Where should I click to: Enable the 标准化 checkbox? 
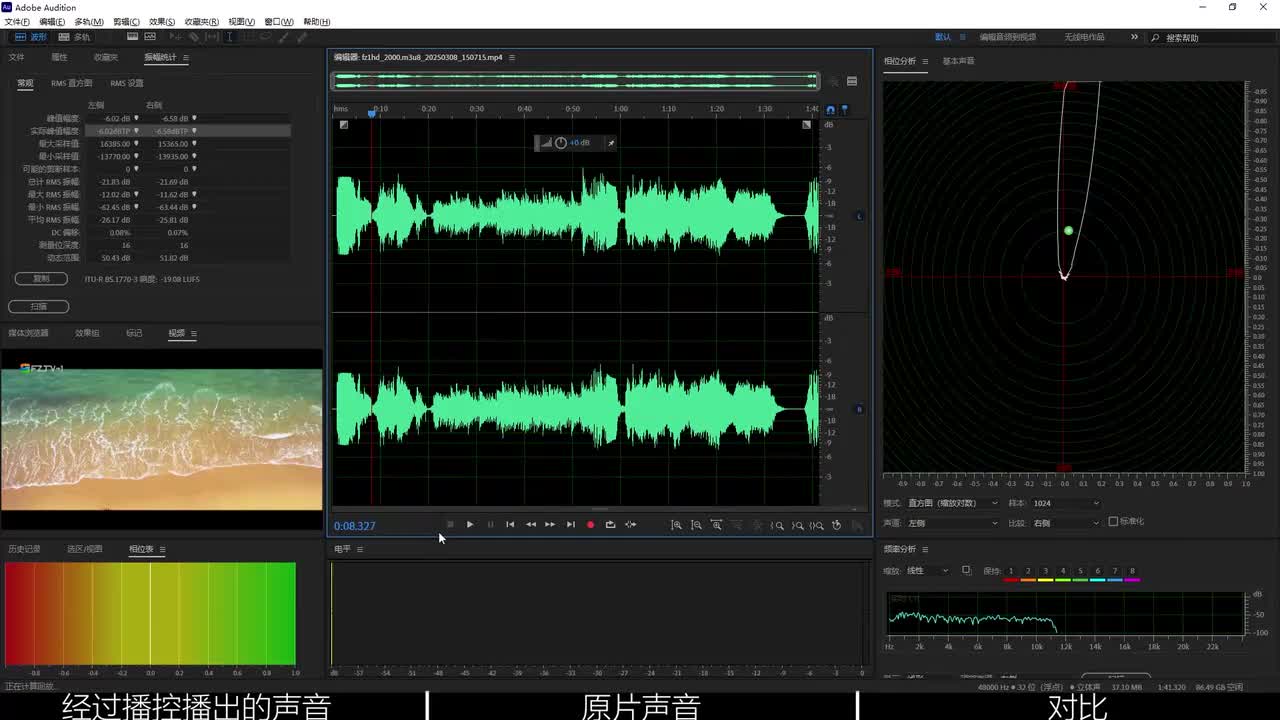1113,522
